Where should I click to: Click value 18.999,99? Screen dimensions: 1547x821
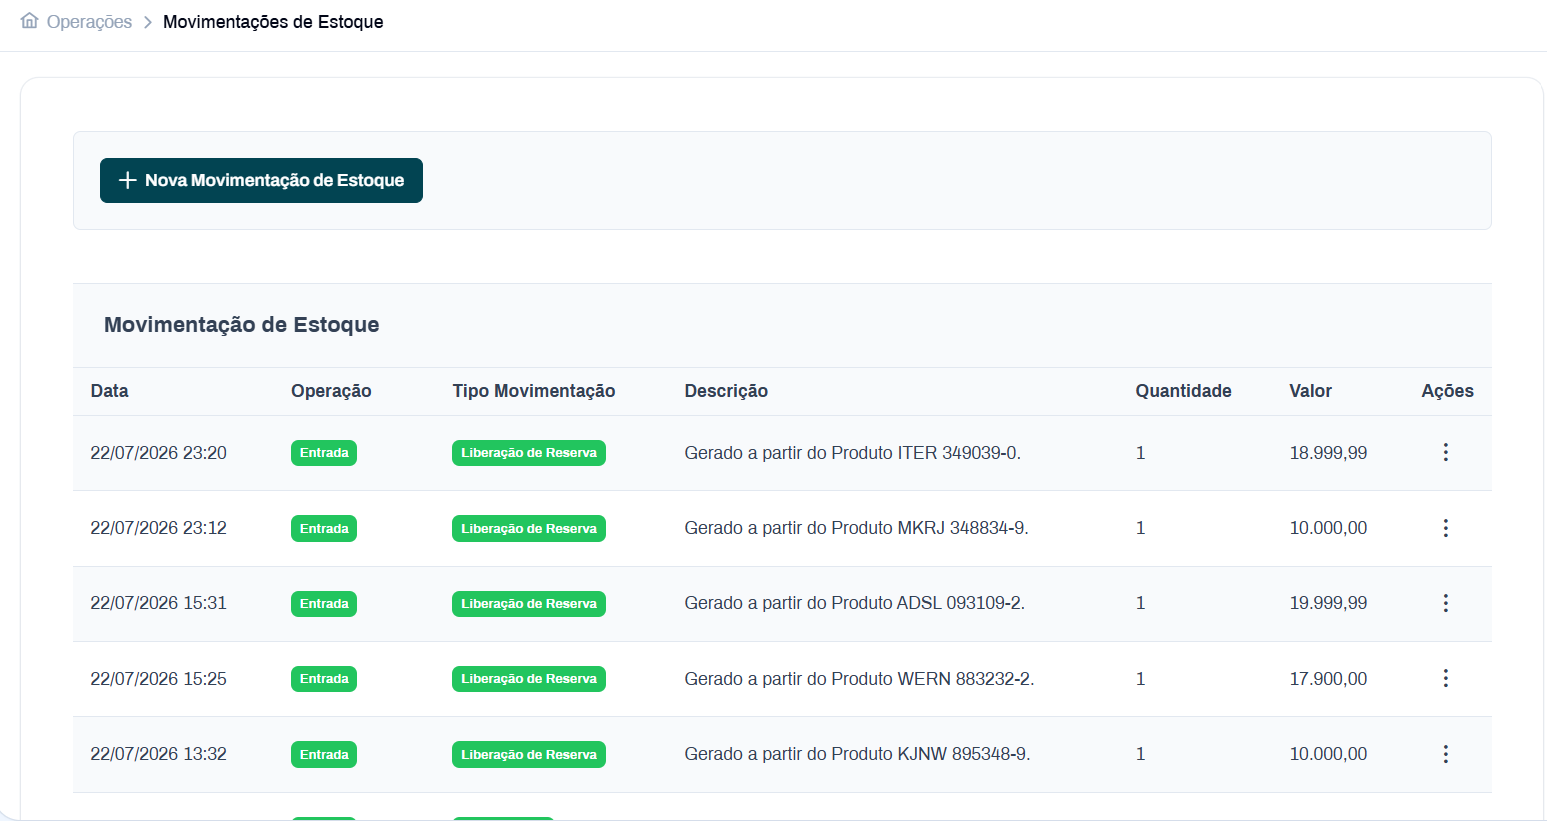click(1328, 453)
